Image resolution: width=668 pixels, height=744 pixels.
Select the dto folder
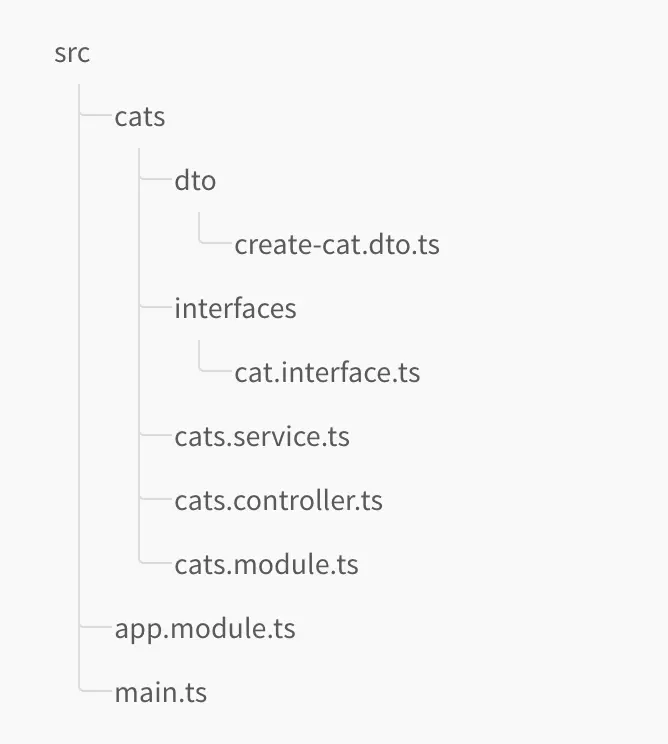click(195, 181)
